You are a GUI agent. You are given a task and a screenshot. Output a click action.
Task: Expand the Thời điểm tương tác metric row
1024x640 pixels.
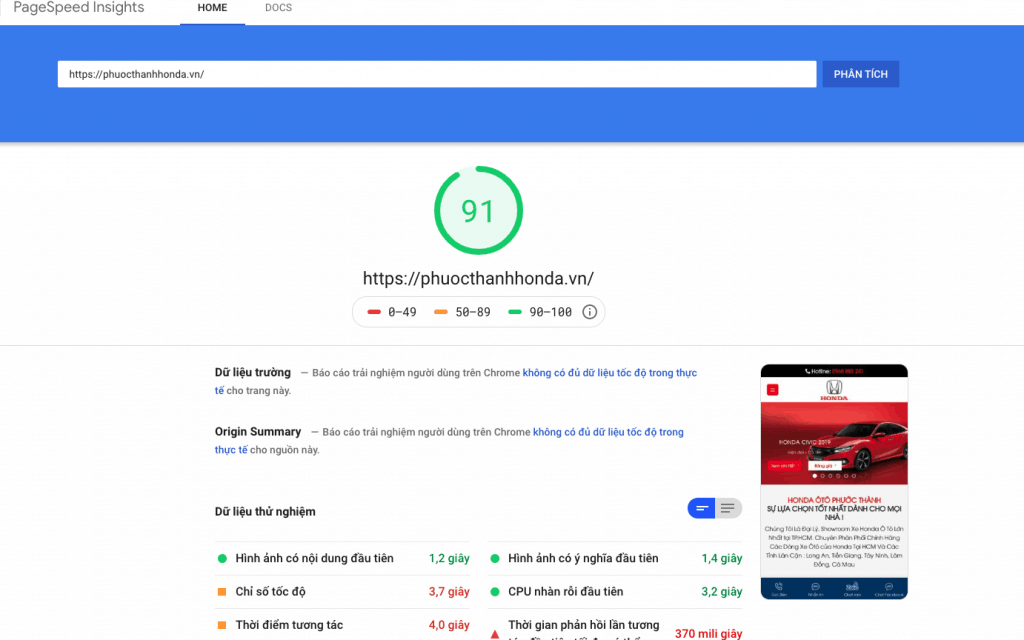click(x=289, y=625)
